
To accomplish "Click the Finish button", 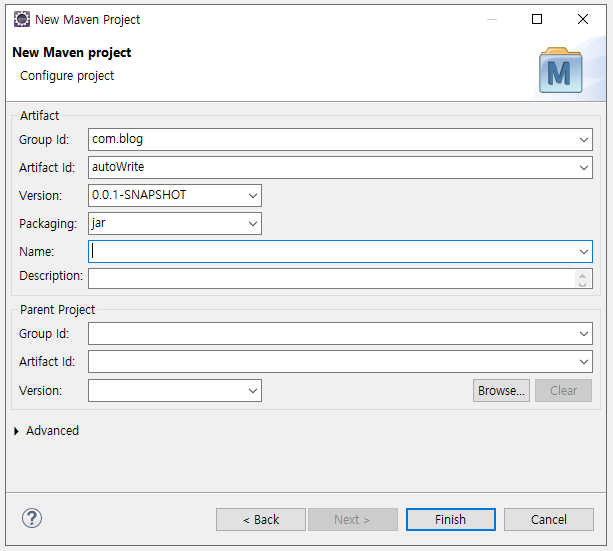I will [x=451, y=520].
